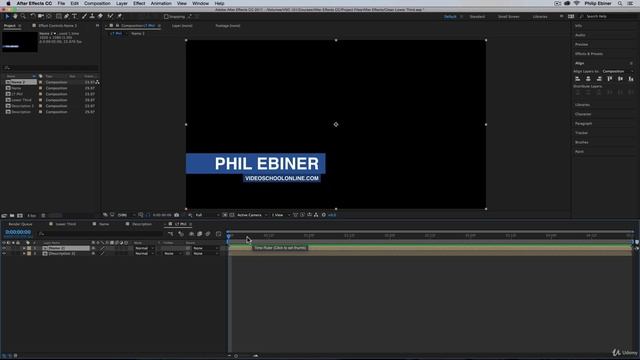Open Description 2 layer track matte dropdown
640x360 pixels.
coord(172,253)
